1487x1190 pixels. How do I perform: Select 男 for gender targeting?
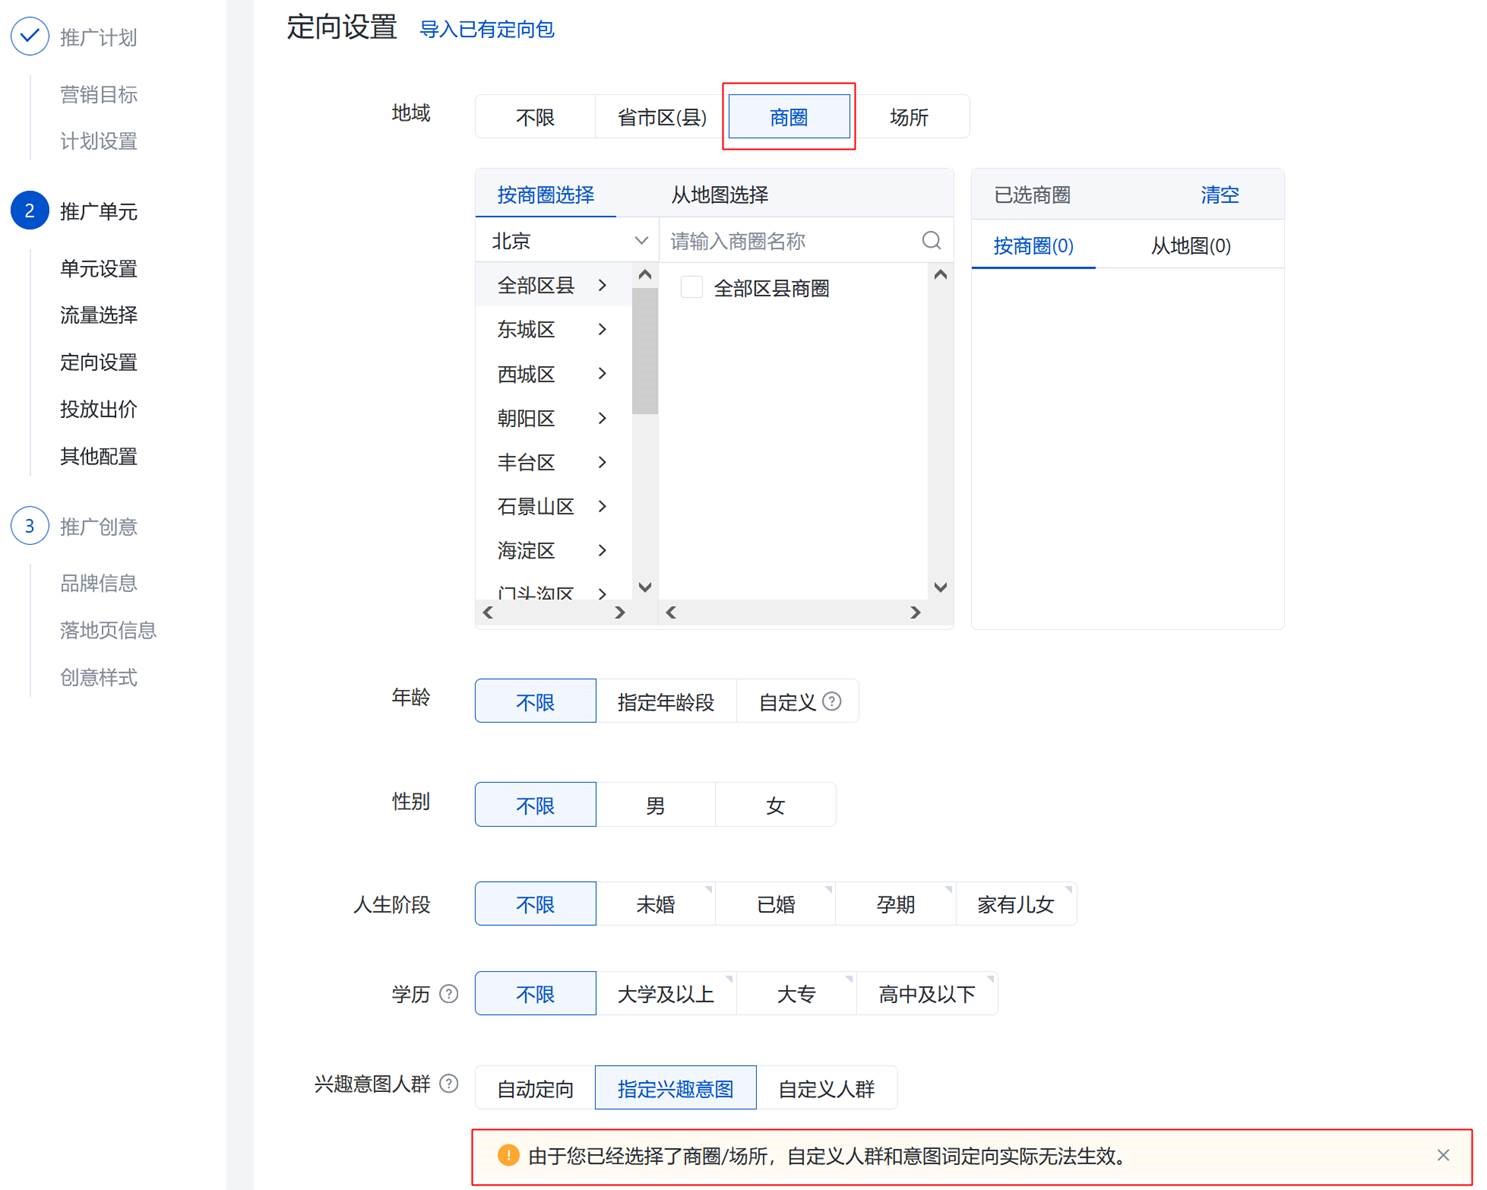655,805
